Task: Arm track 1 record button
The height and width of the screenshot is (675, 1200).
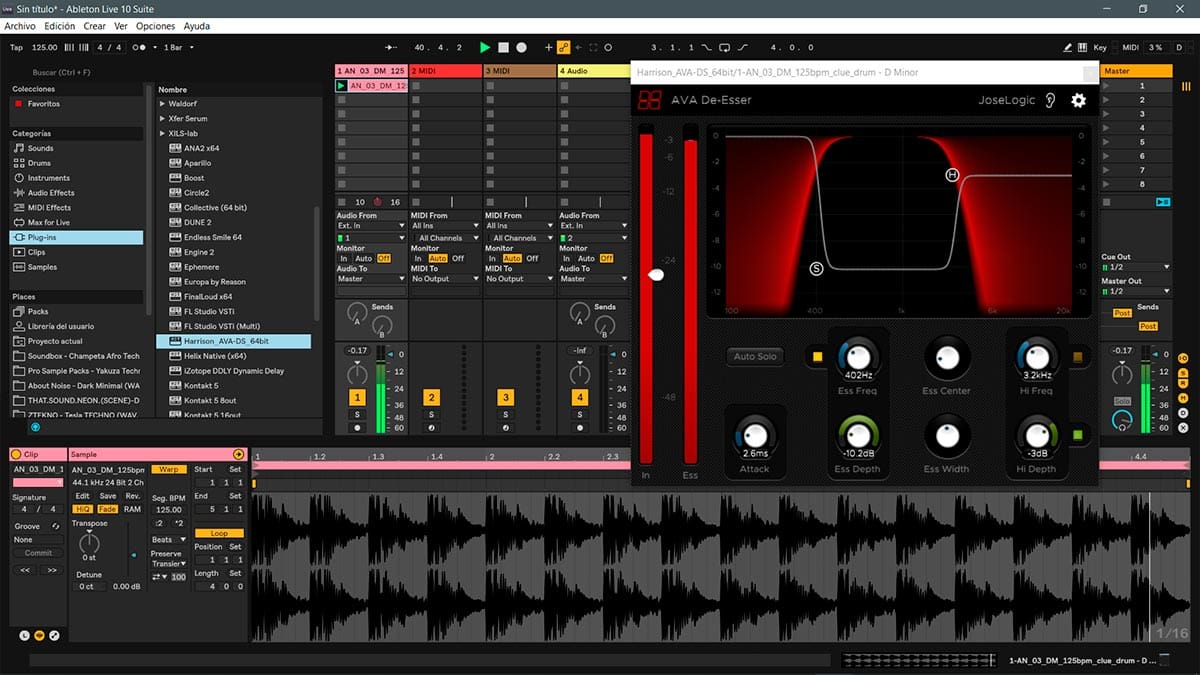Action: [x=357, y=428]
